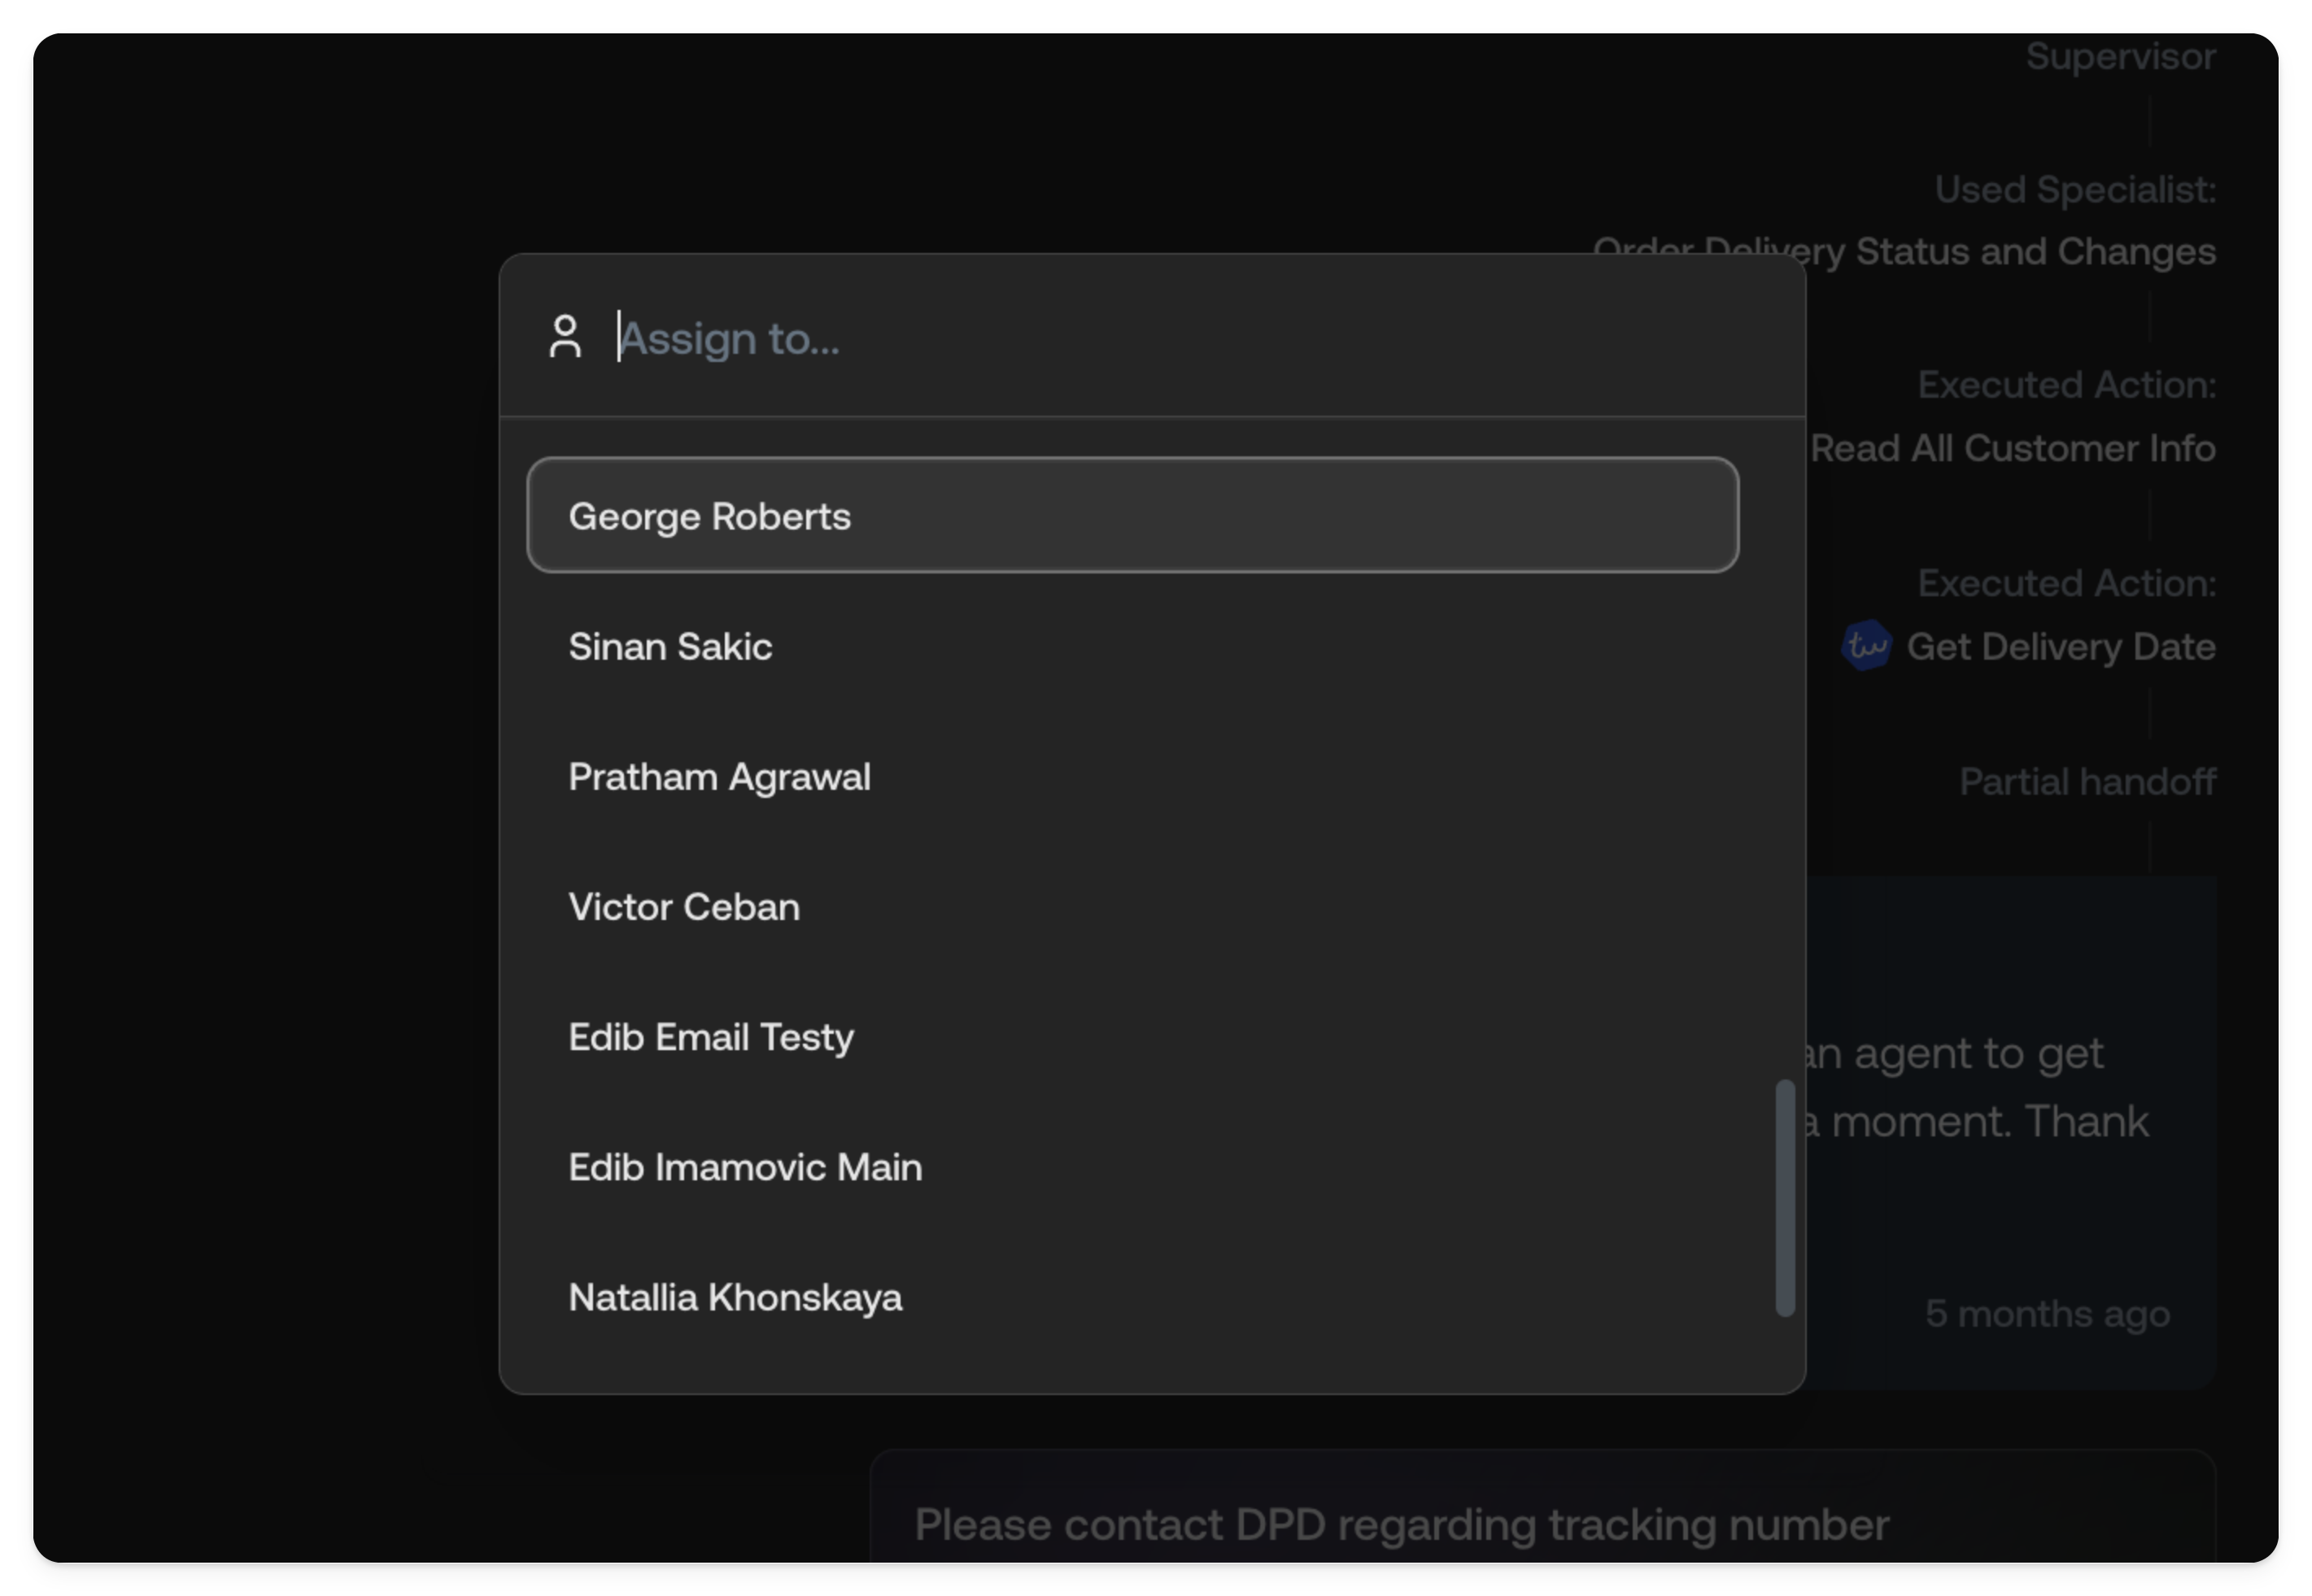
Task: Select George Roberts as the assignee
Action: pyautogui.click(x=1131, y=515)
